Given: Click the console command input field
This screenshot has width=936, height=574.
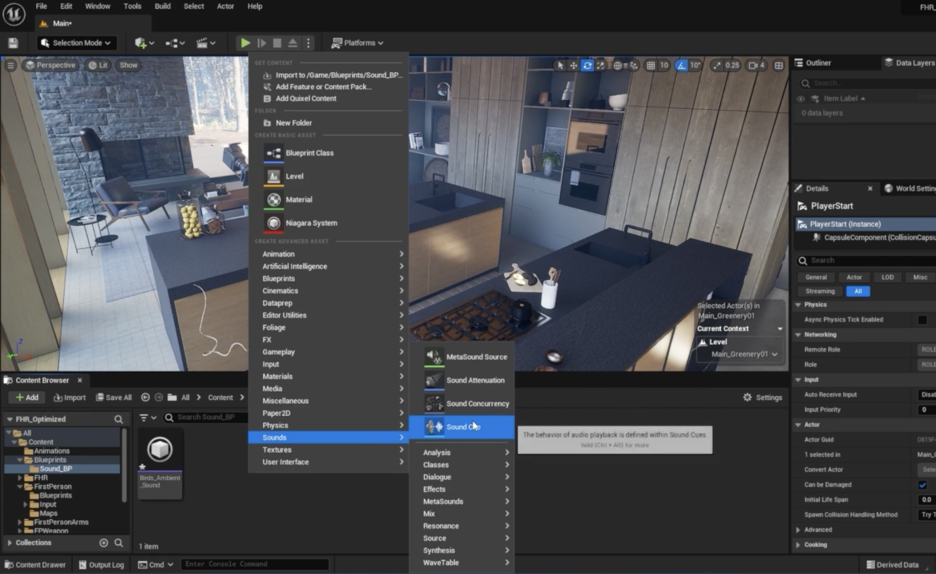Looking at the screenshot, I should click(x=254, y=564).
